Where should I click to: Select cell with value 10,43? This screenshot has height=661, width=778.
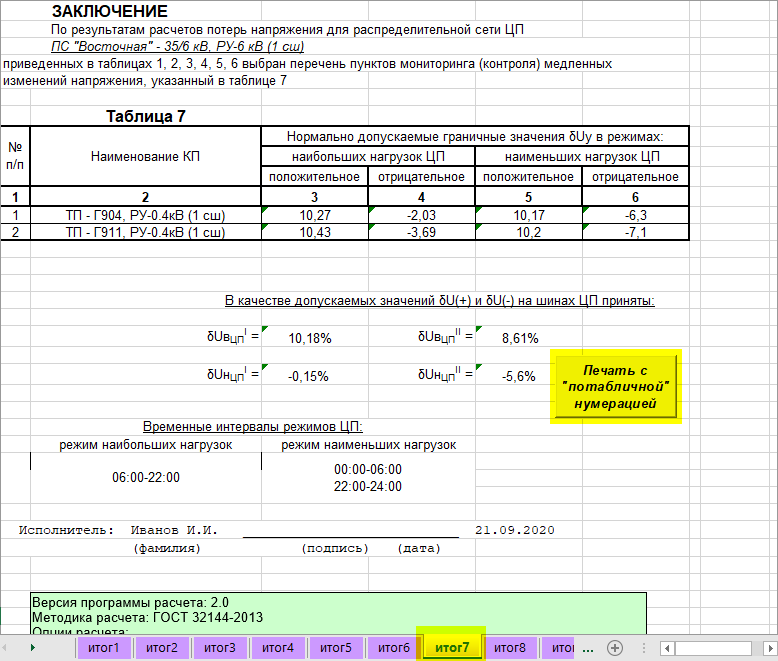315,232
